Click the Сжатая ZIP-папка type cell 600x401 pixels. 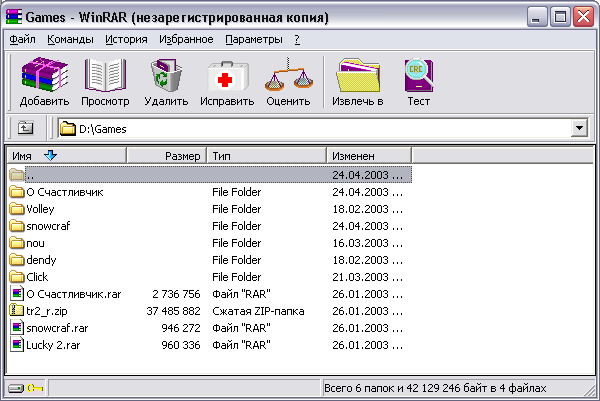point(258,311)
